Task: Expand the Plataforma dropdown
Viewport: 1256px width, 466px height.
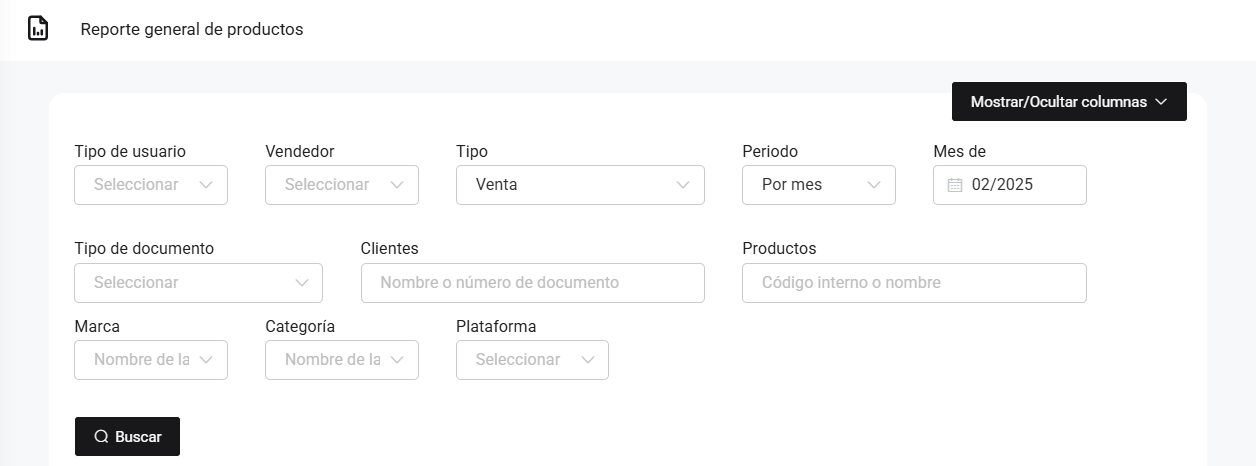Action: [532, 360]
